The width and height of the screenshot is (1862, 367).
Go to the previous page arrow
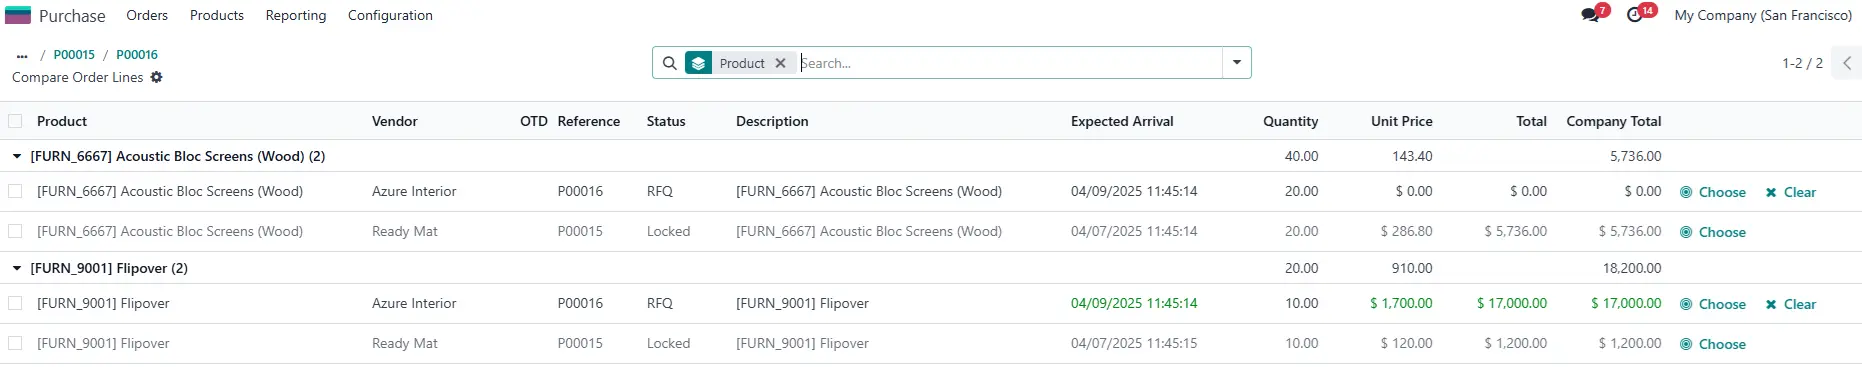[x=1847, y=63]
